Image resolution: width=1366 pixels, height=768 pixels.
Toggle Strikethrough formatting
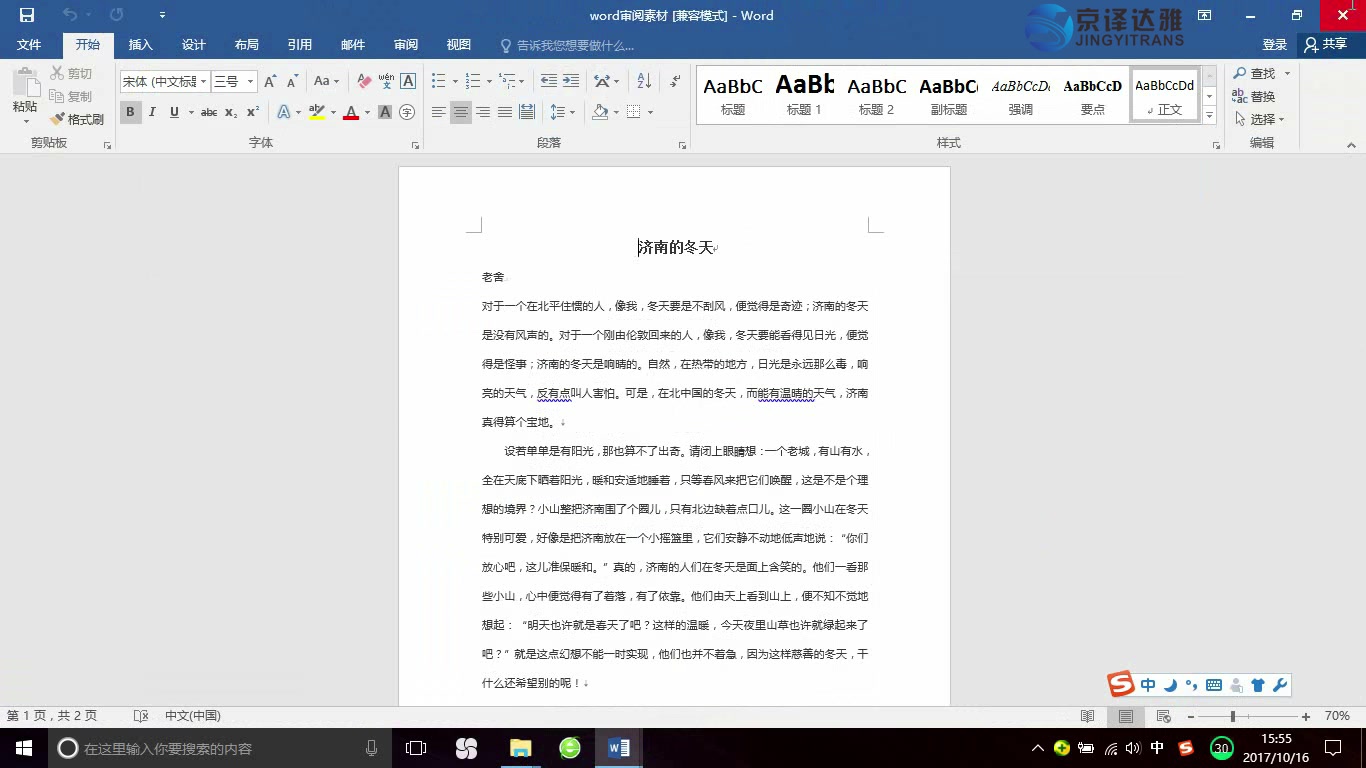pos(209,112)
